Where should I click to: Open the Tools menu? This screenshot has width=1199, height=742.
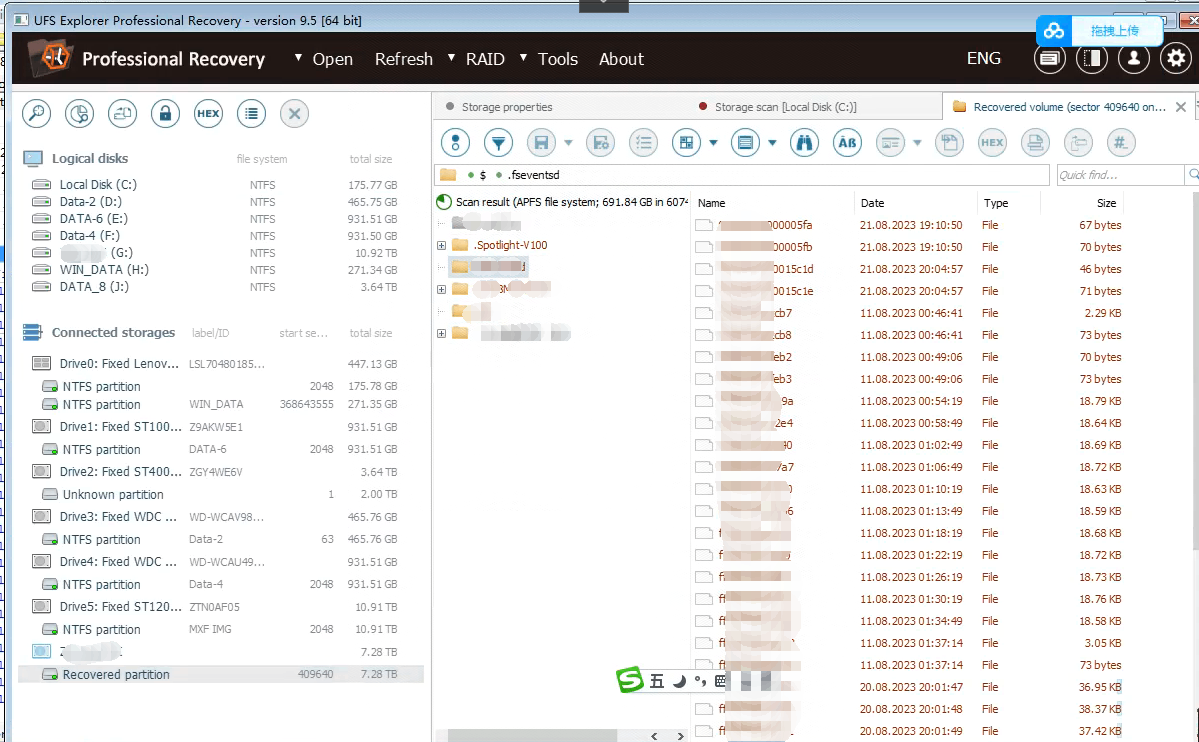coord(557,59)
